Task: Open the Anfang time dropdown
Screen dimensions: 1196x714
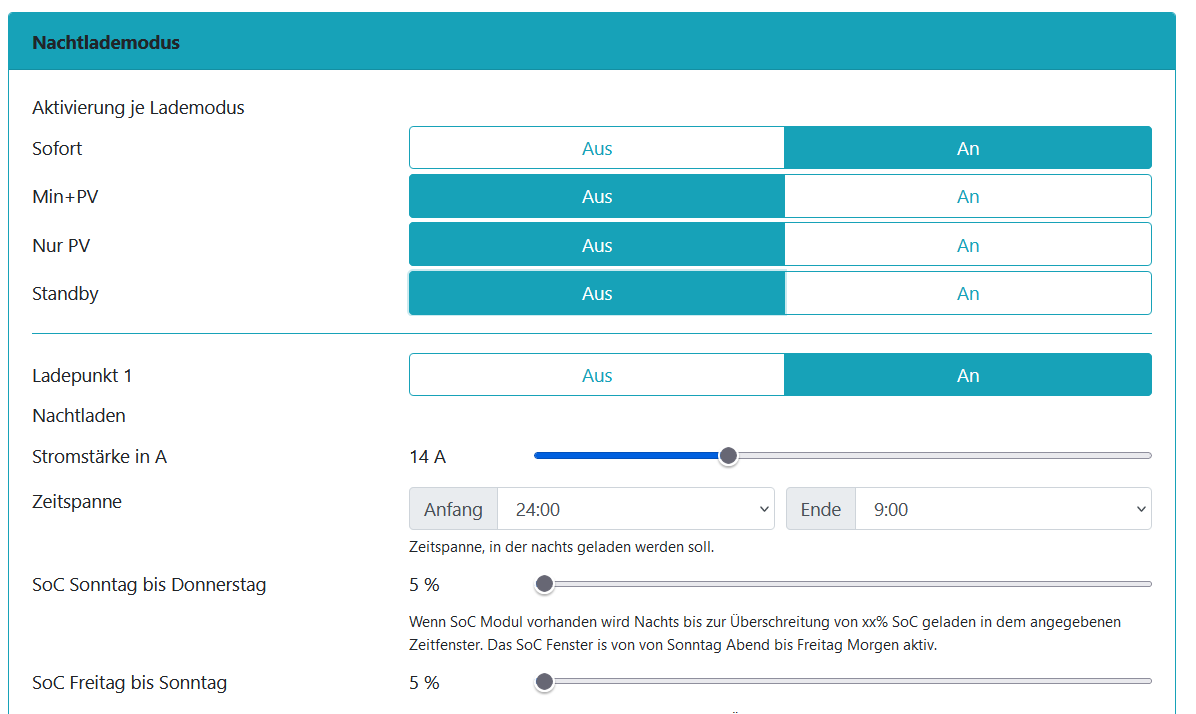Action: (x=636, y=509)
